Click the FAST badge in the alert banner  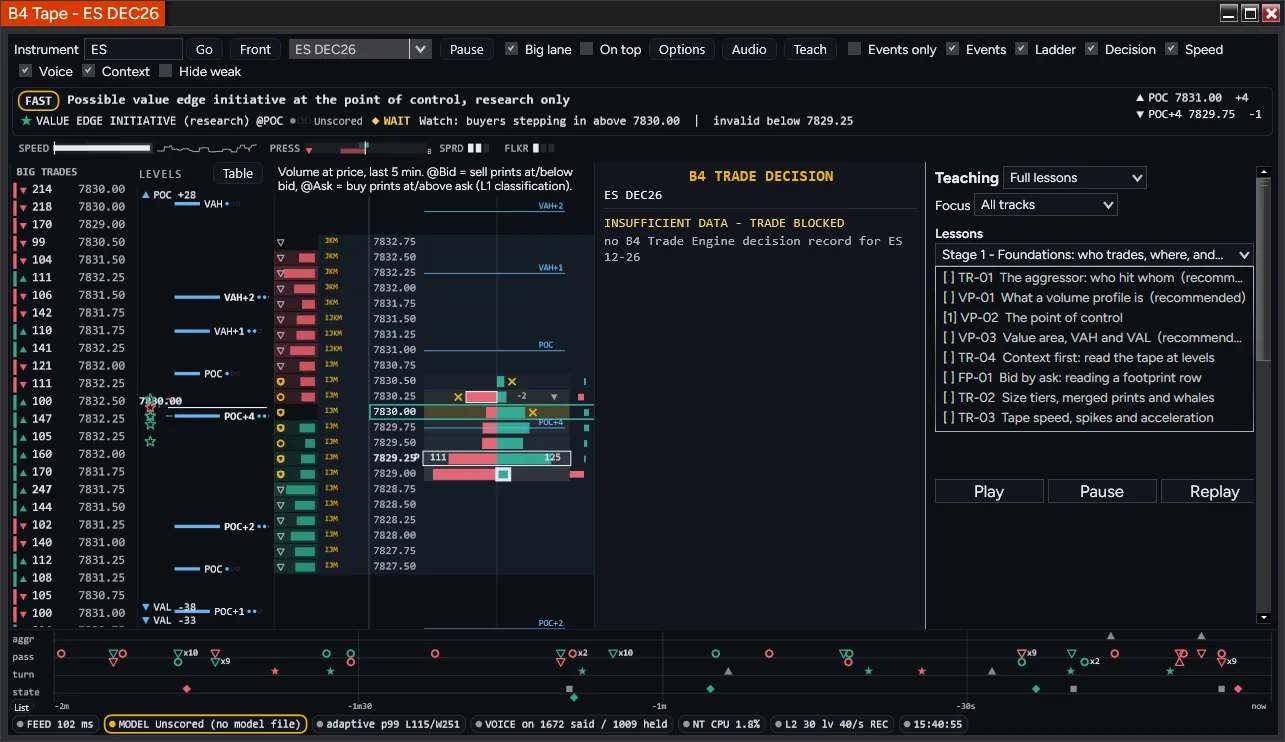[39, 101]
